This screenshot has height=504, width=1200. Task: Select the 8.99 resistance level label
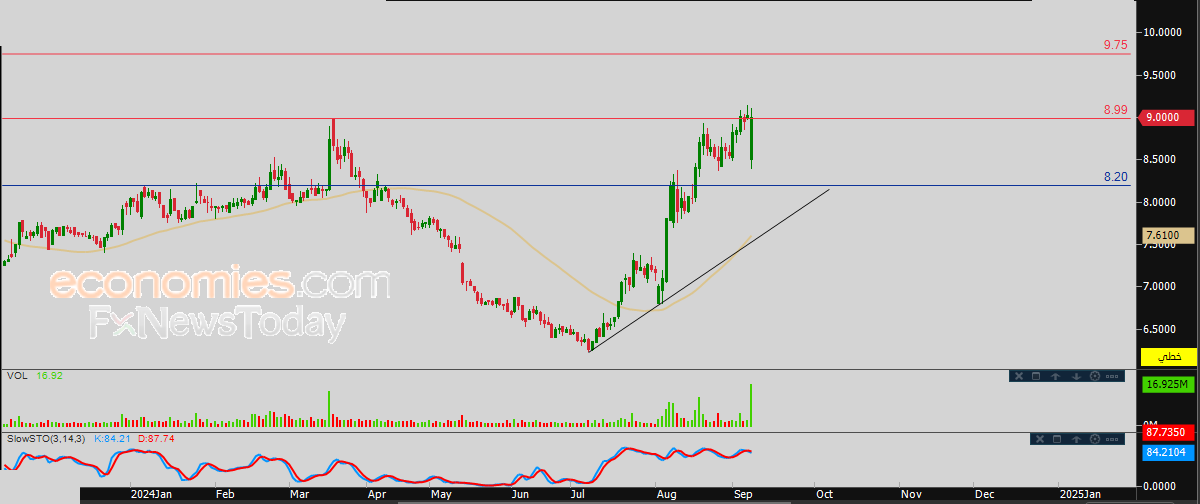1115,109
